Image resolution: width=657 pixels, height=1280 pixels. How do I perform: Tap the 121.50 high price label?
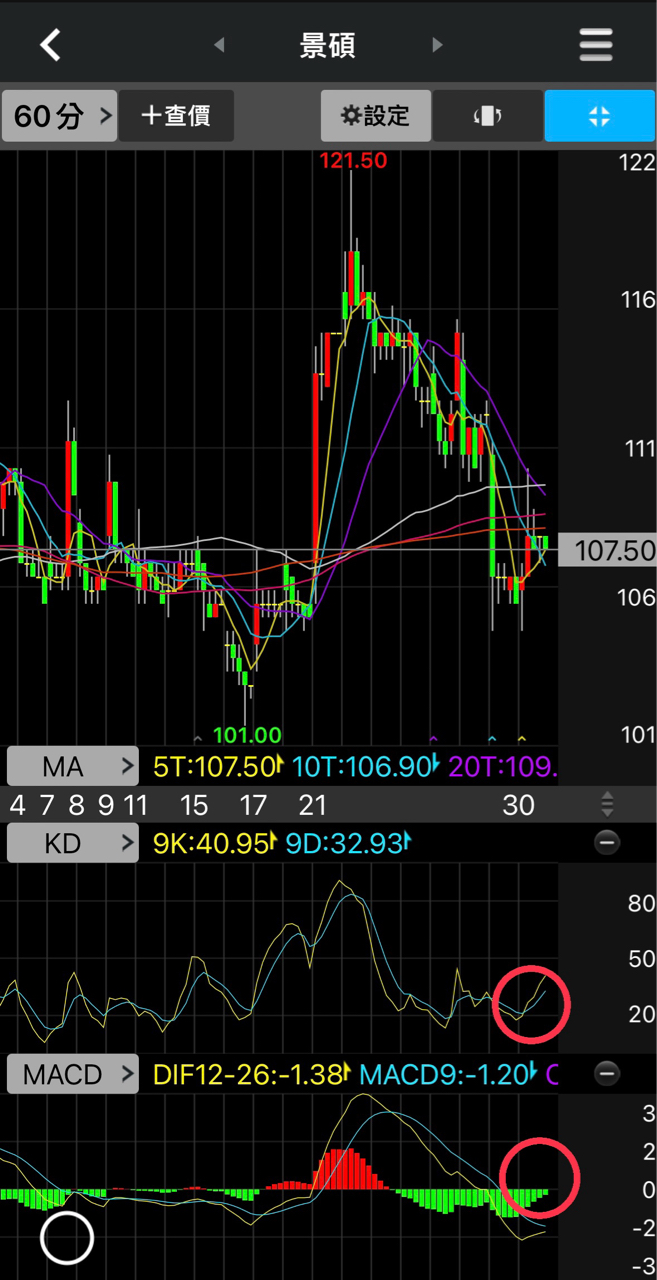353,160
